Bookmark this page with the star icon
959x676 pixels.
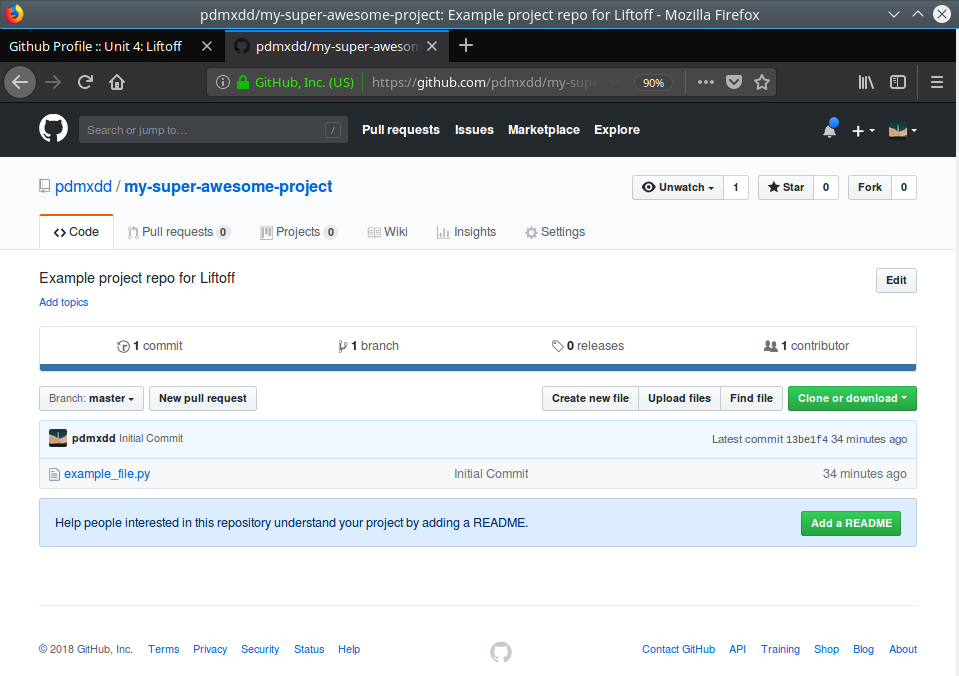(762, 82)
